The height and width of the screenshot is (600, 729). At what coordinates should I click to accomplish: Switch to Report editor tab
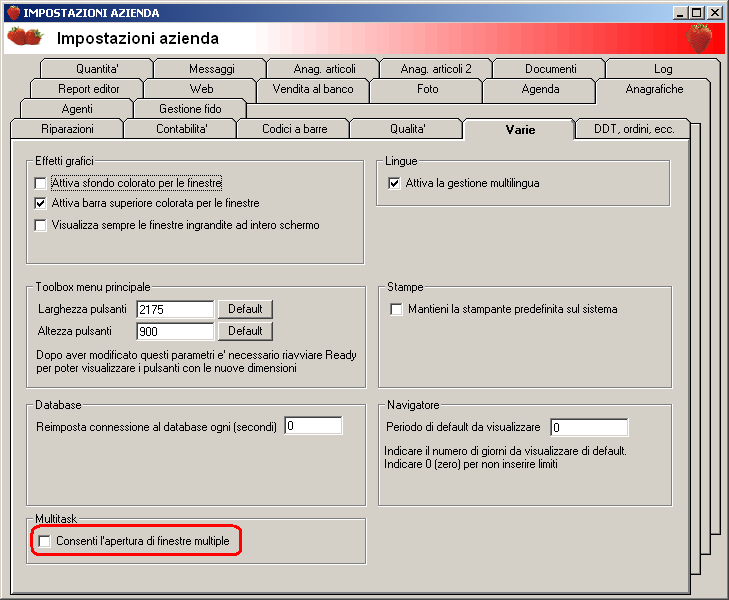[88, 89]
